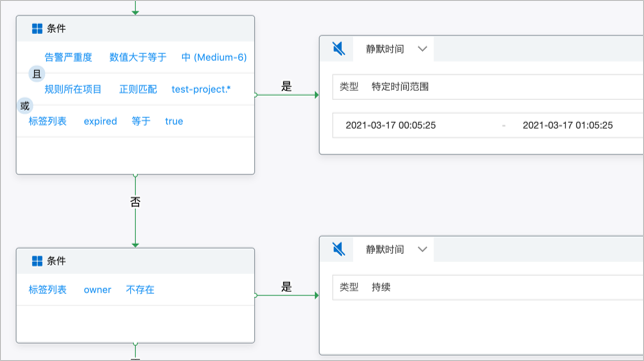Image resolution: width=644 pixels, height=361 pixels.
Task: Click the 是 label of the upper branch
Action: pos(286,86)
